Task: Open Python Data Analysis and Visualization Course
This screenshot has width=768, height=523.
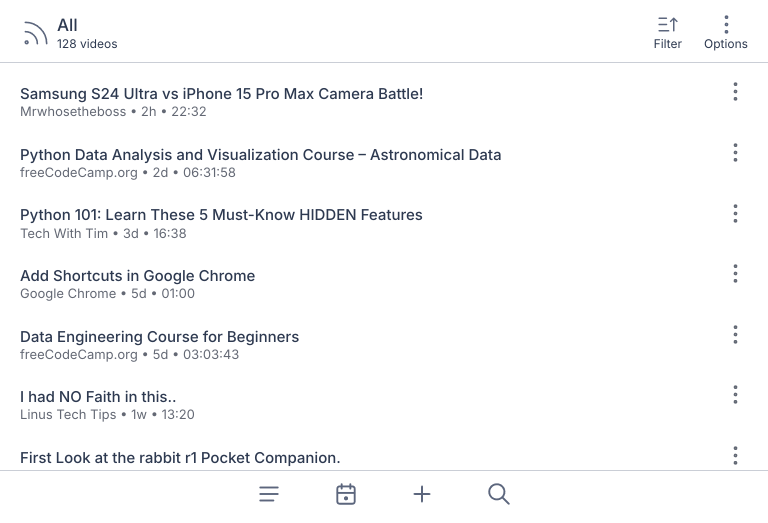Action: pyautogui.click(x=260, y=155)
